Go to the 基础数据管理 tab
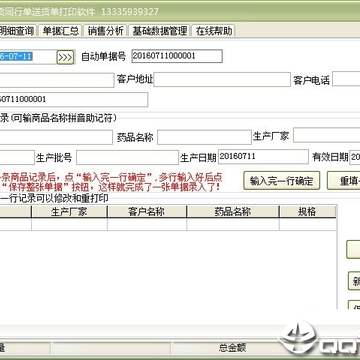360x360 pixels. pos(160,31)
